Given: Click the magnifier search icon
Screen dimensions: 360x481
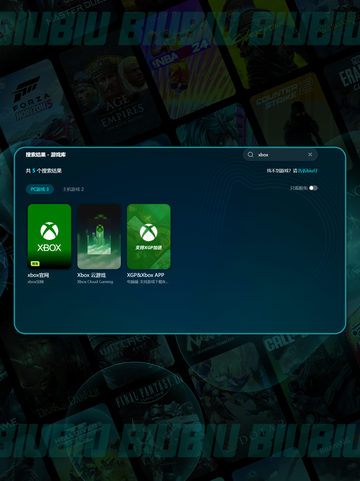Looking at the screenshot, I should click(x=250, y=155).
